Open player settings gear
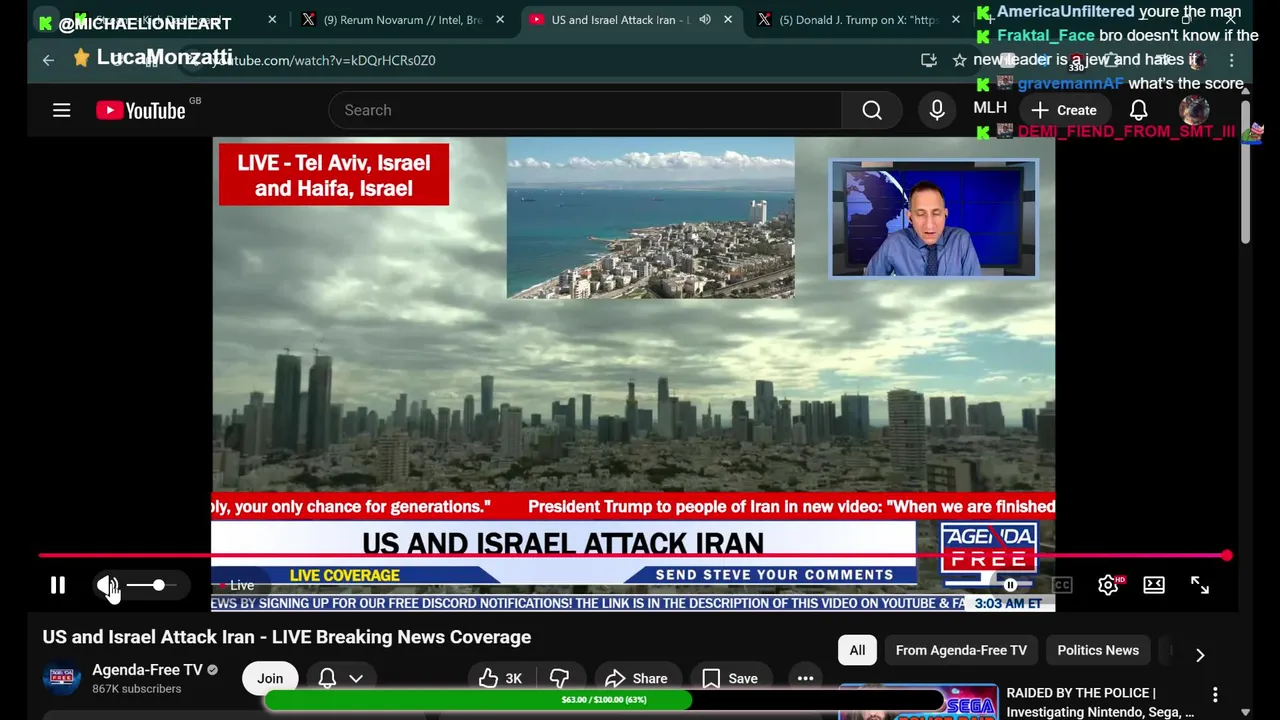1280x720 pixels. tap(1108, 585)
